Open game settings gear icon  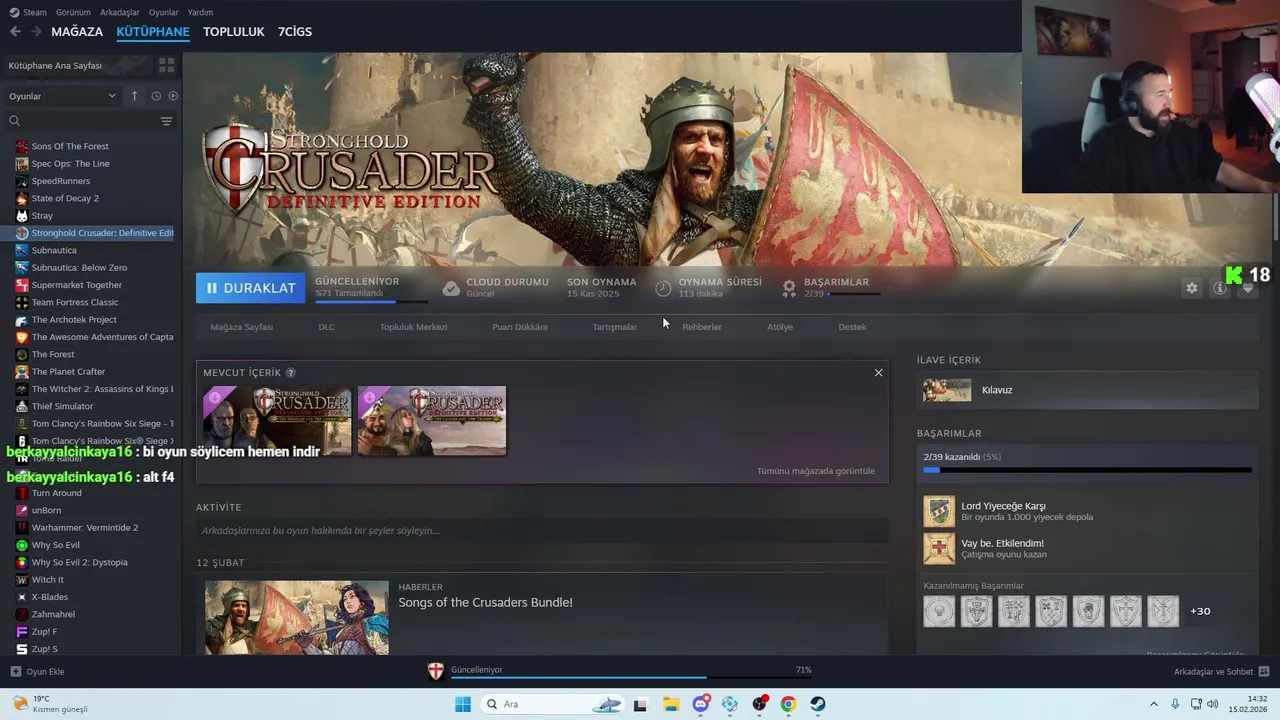point(1191,288)
